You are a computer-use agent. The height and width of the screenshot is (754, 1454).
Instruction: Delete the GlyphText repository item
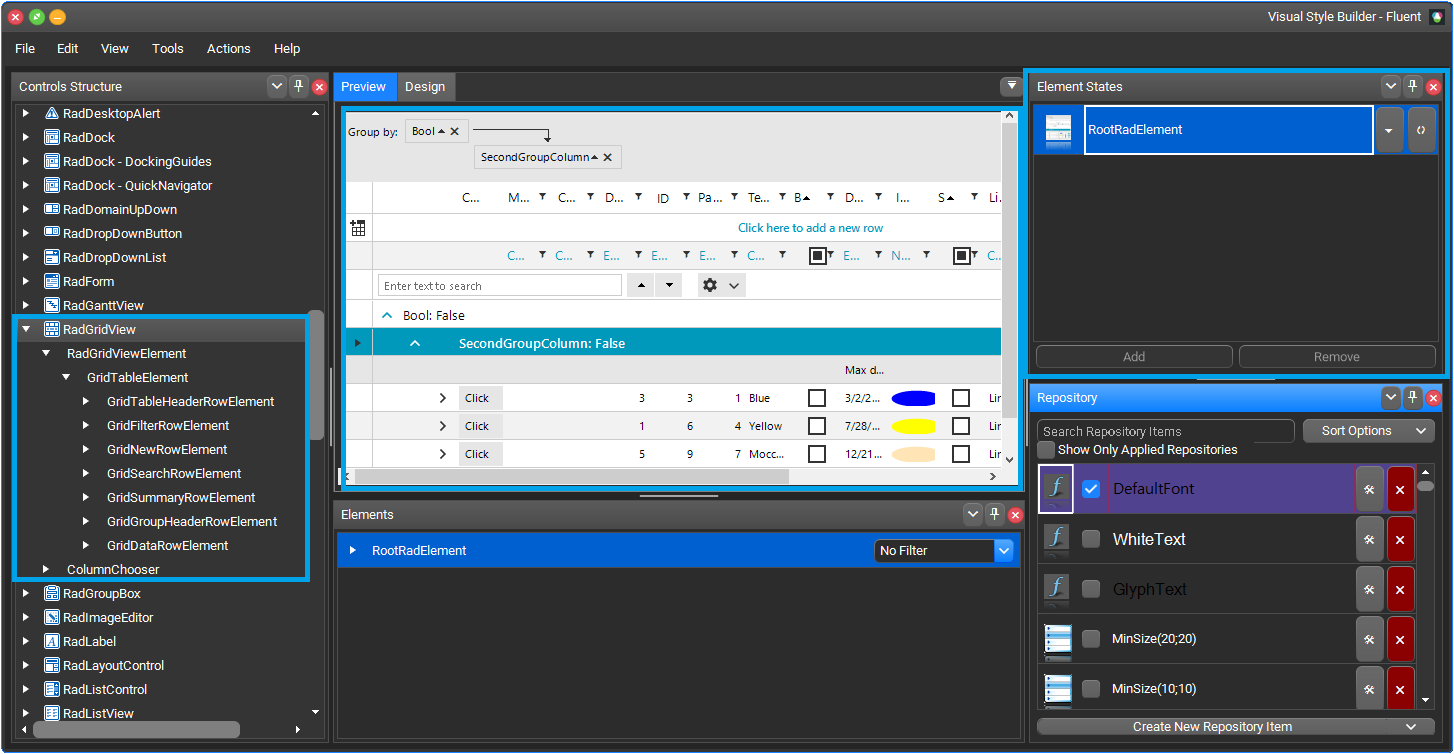(1401, 589)
